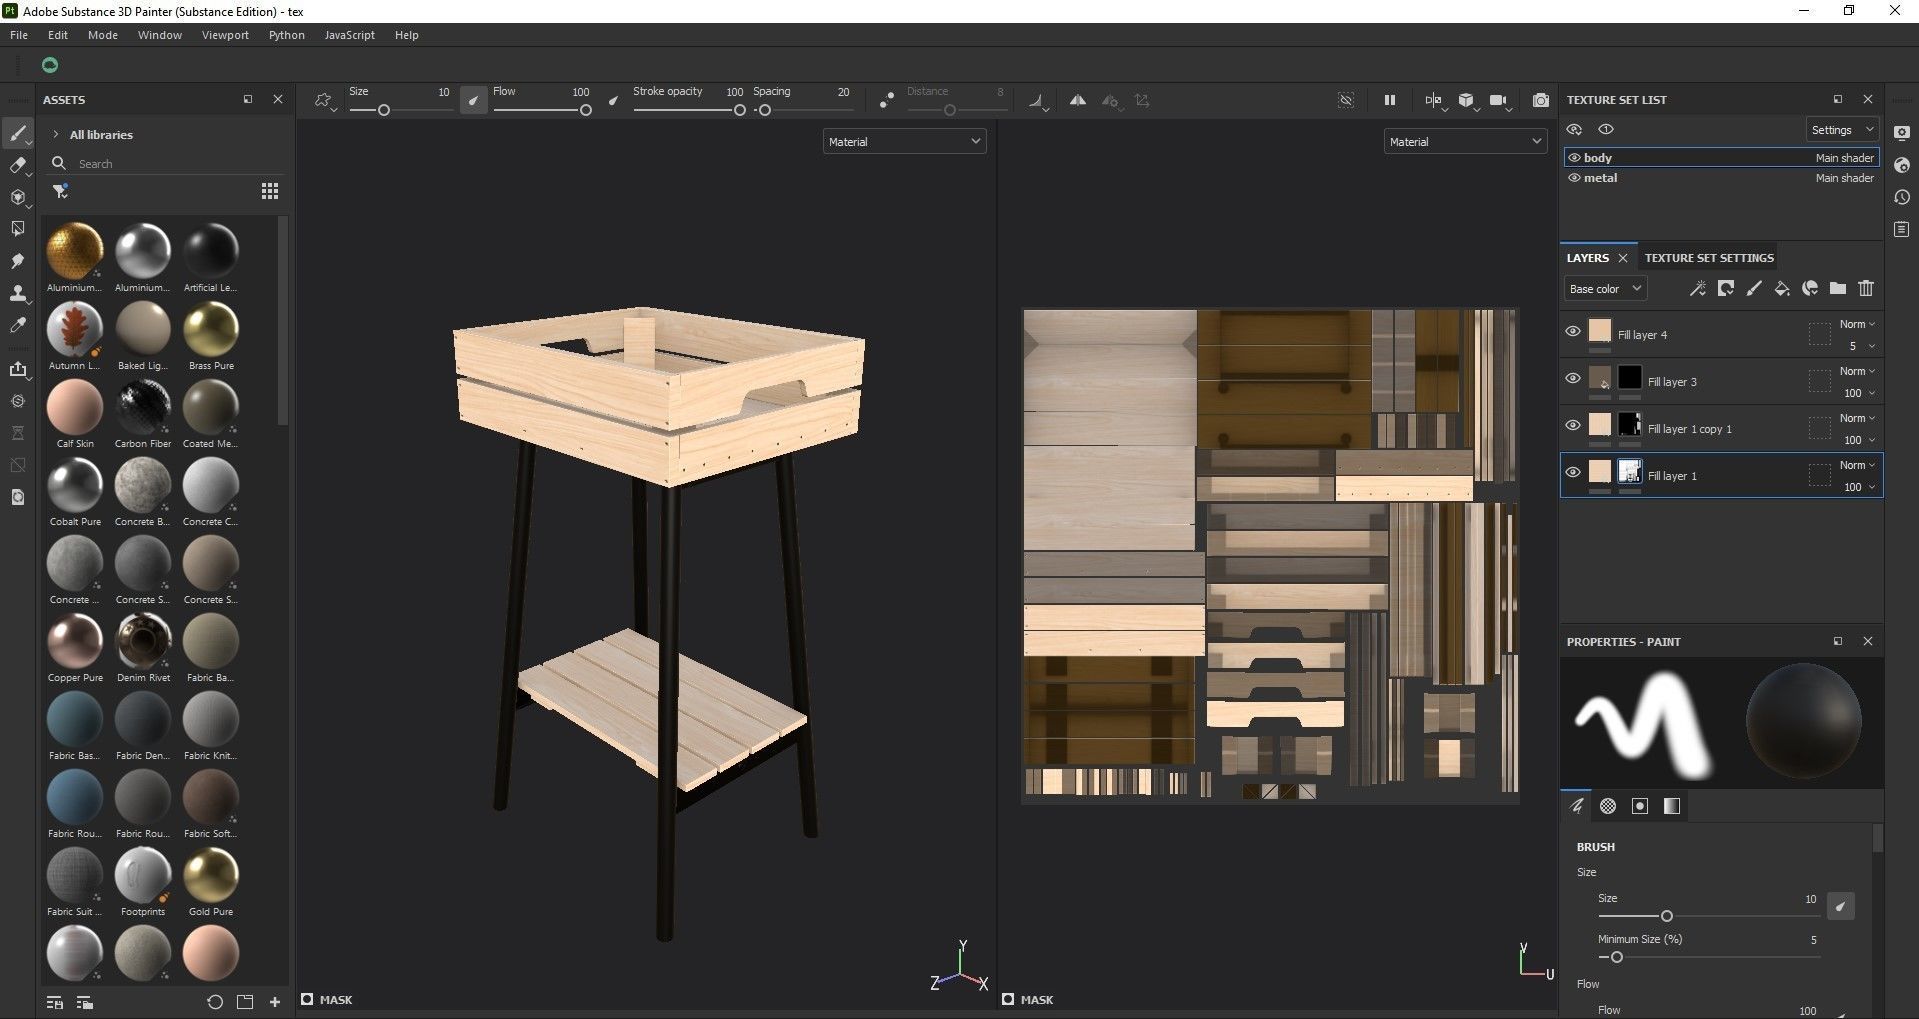1919x1019 pixels.
Task: Open blend mode of Fill layer 1 copy 1
Action: click(x=1857, y=418)
